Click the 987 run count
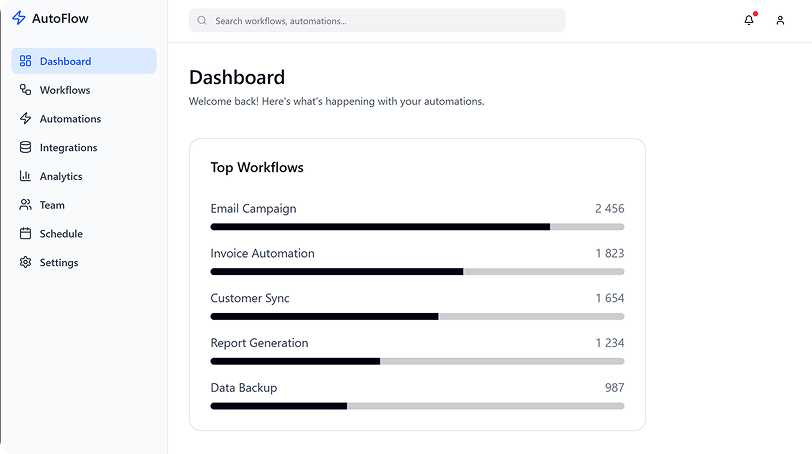 click(615, 388)
